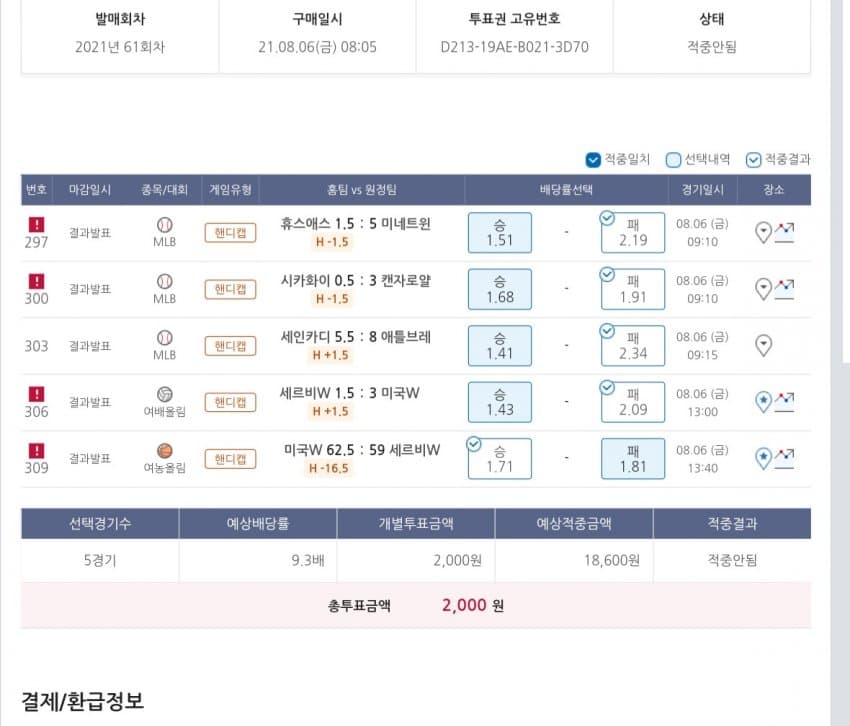
Task: Click the 배당률선택 column header
Action: coord(565,190)
